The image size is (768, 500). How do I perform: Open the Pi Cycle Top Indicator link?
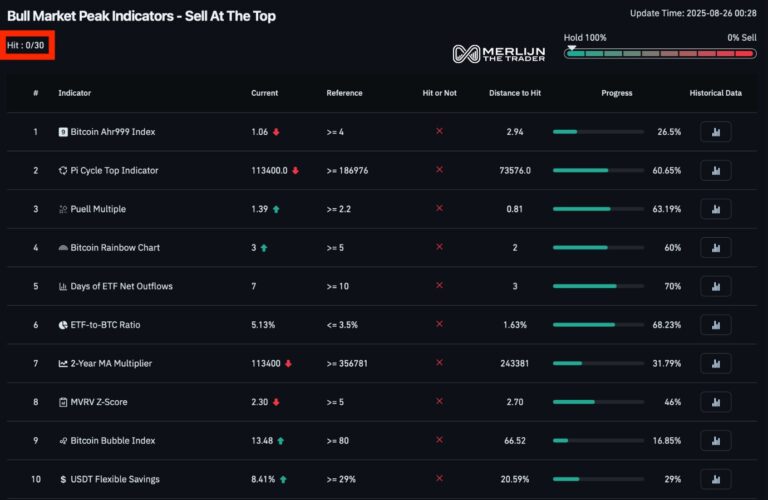[x=114, y=170]
